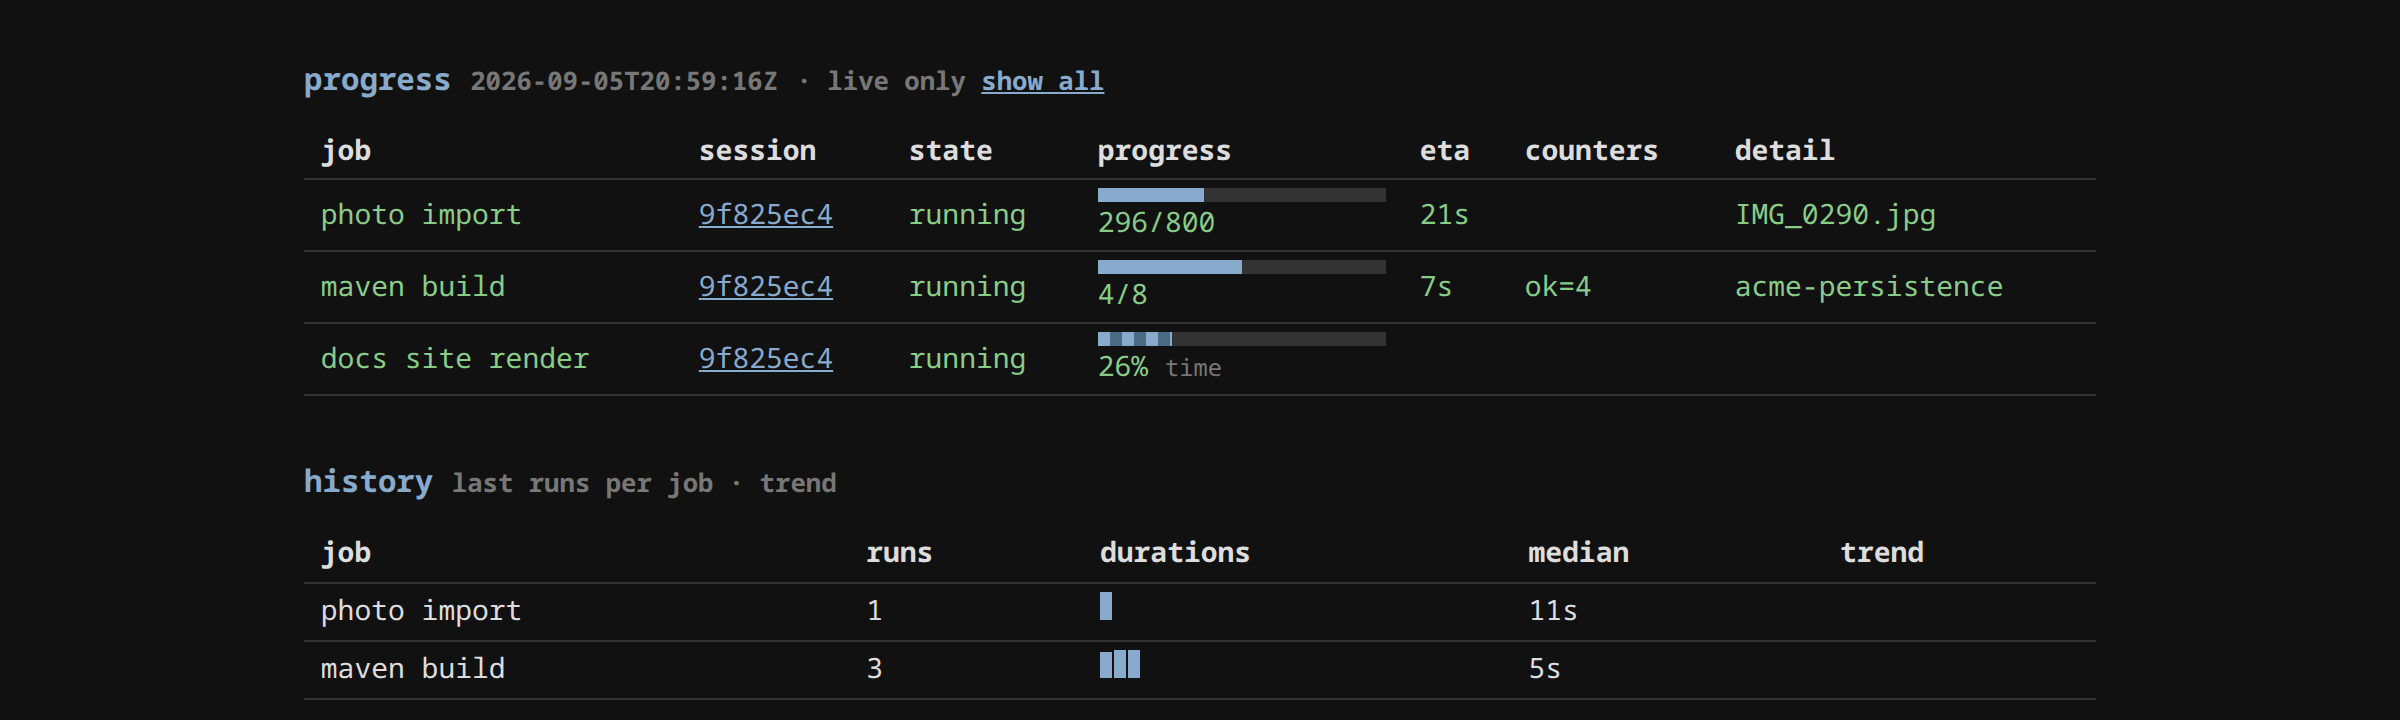Click 'photo import' in progress table
The image size is (2400, 720).
point(421,215)
